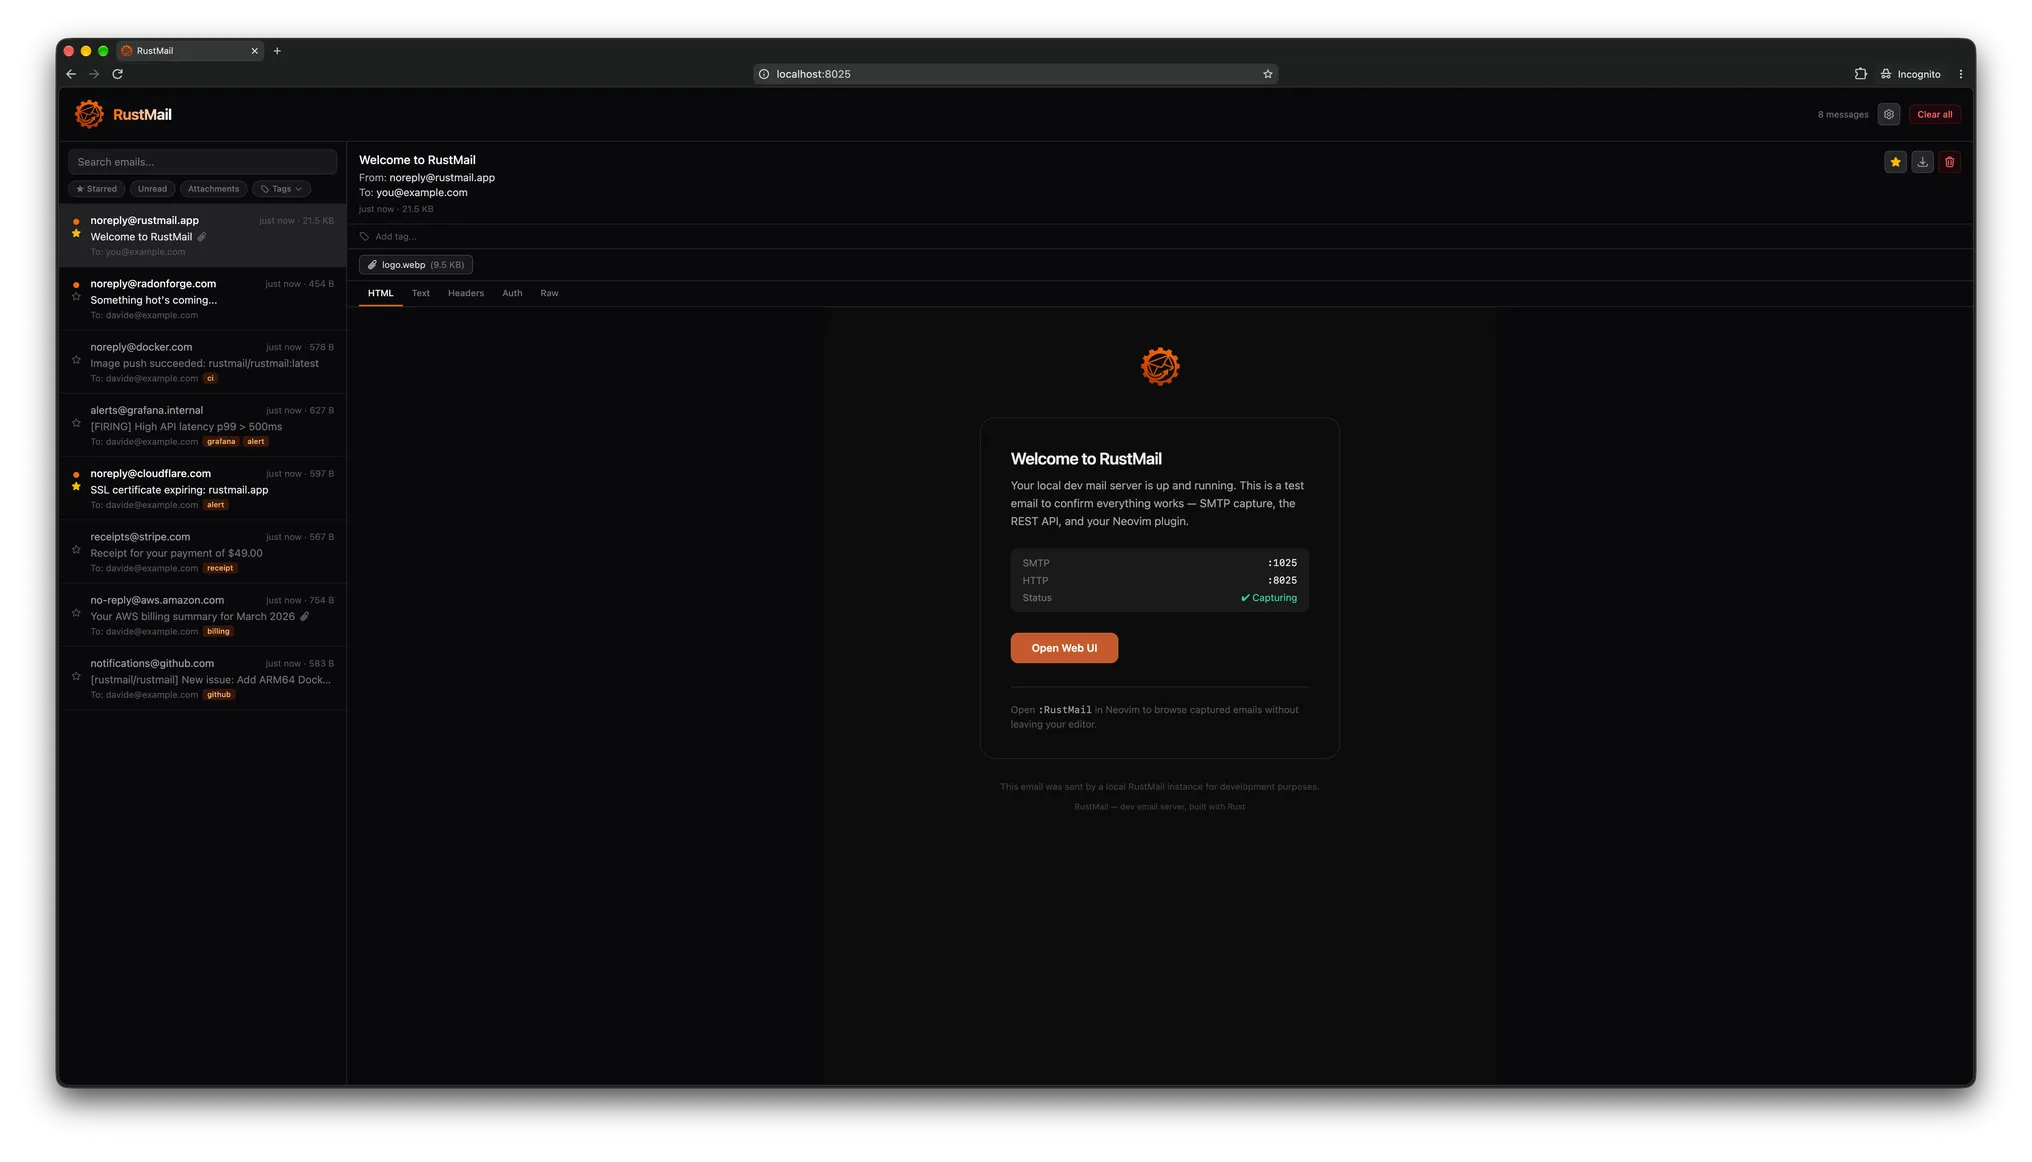Switch to the Headers tab
The height and width of the screenshot is (1162, 2032).
[466, 293]
